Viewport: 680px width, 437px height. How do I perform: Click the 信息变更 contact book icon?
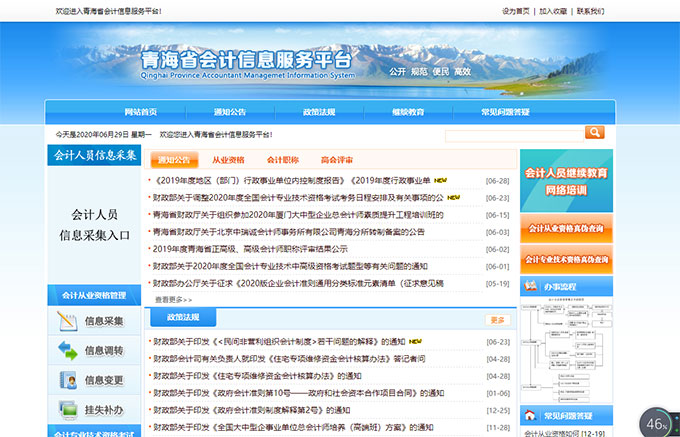point(68,380)
